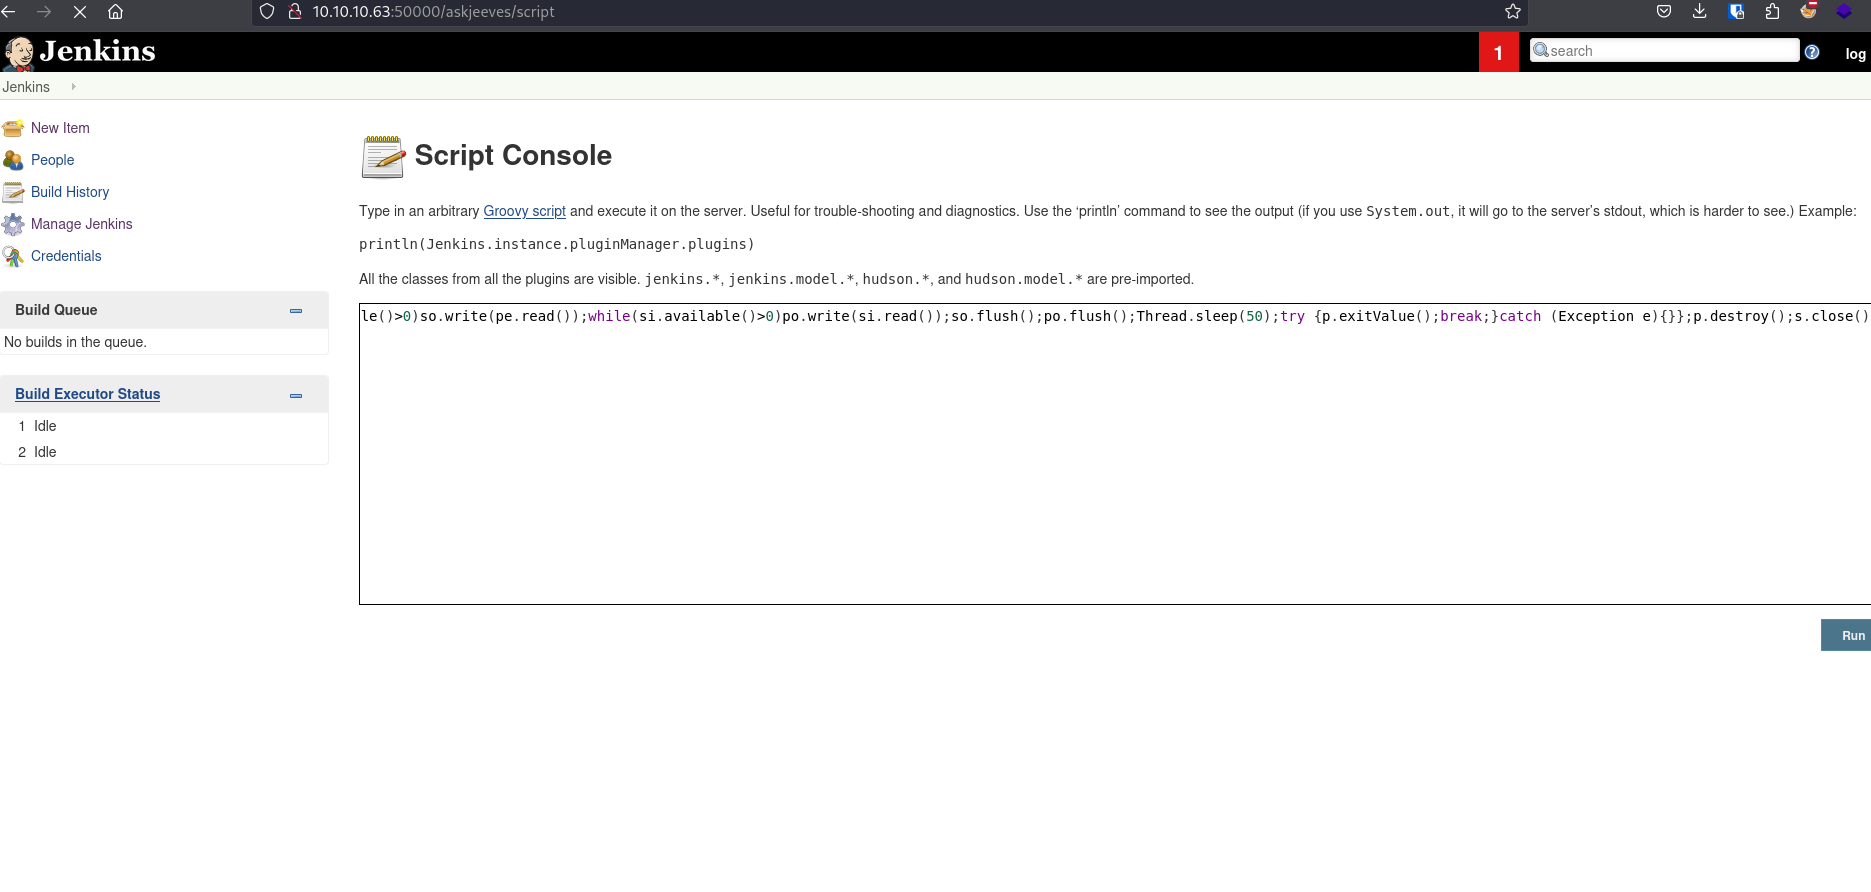This screenshot has width=1871, height=892.
Task: Open the extensions puzzle-piece menu
Action: 1772,12
